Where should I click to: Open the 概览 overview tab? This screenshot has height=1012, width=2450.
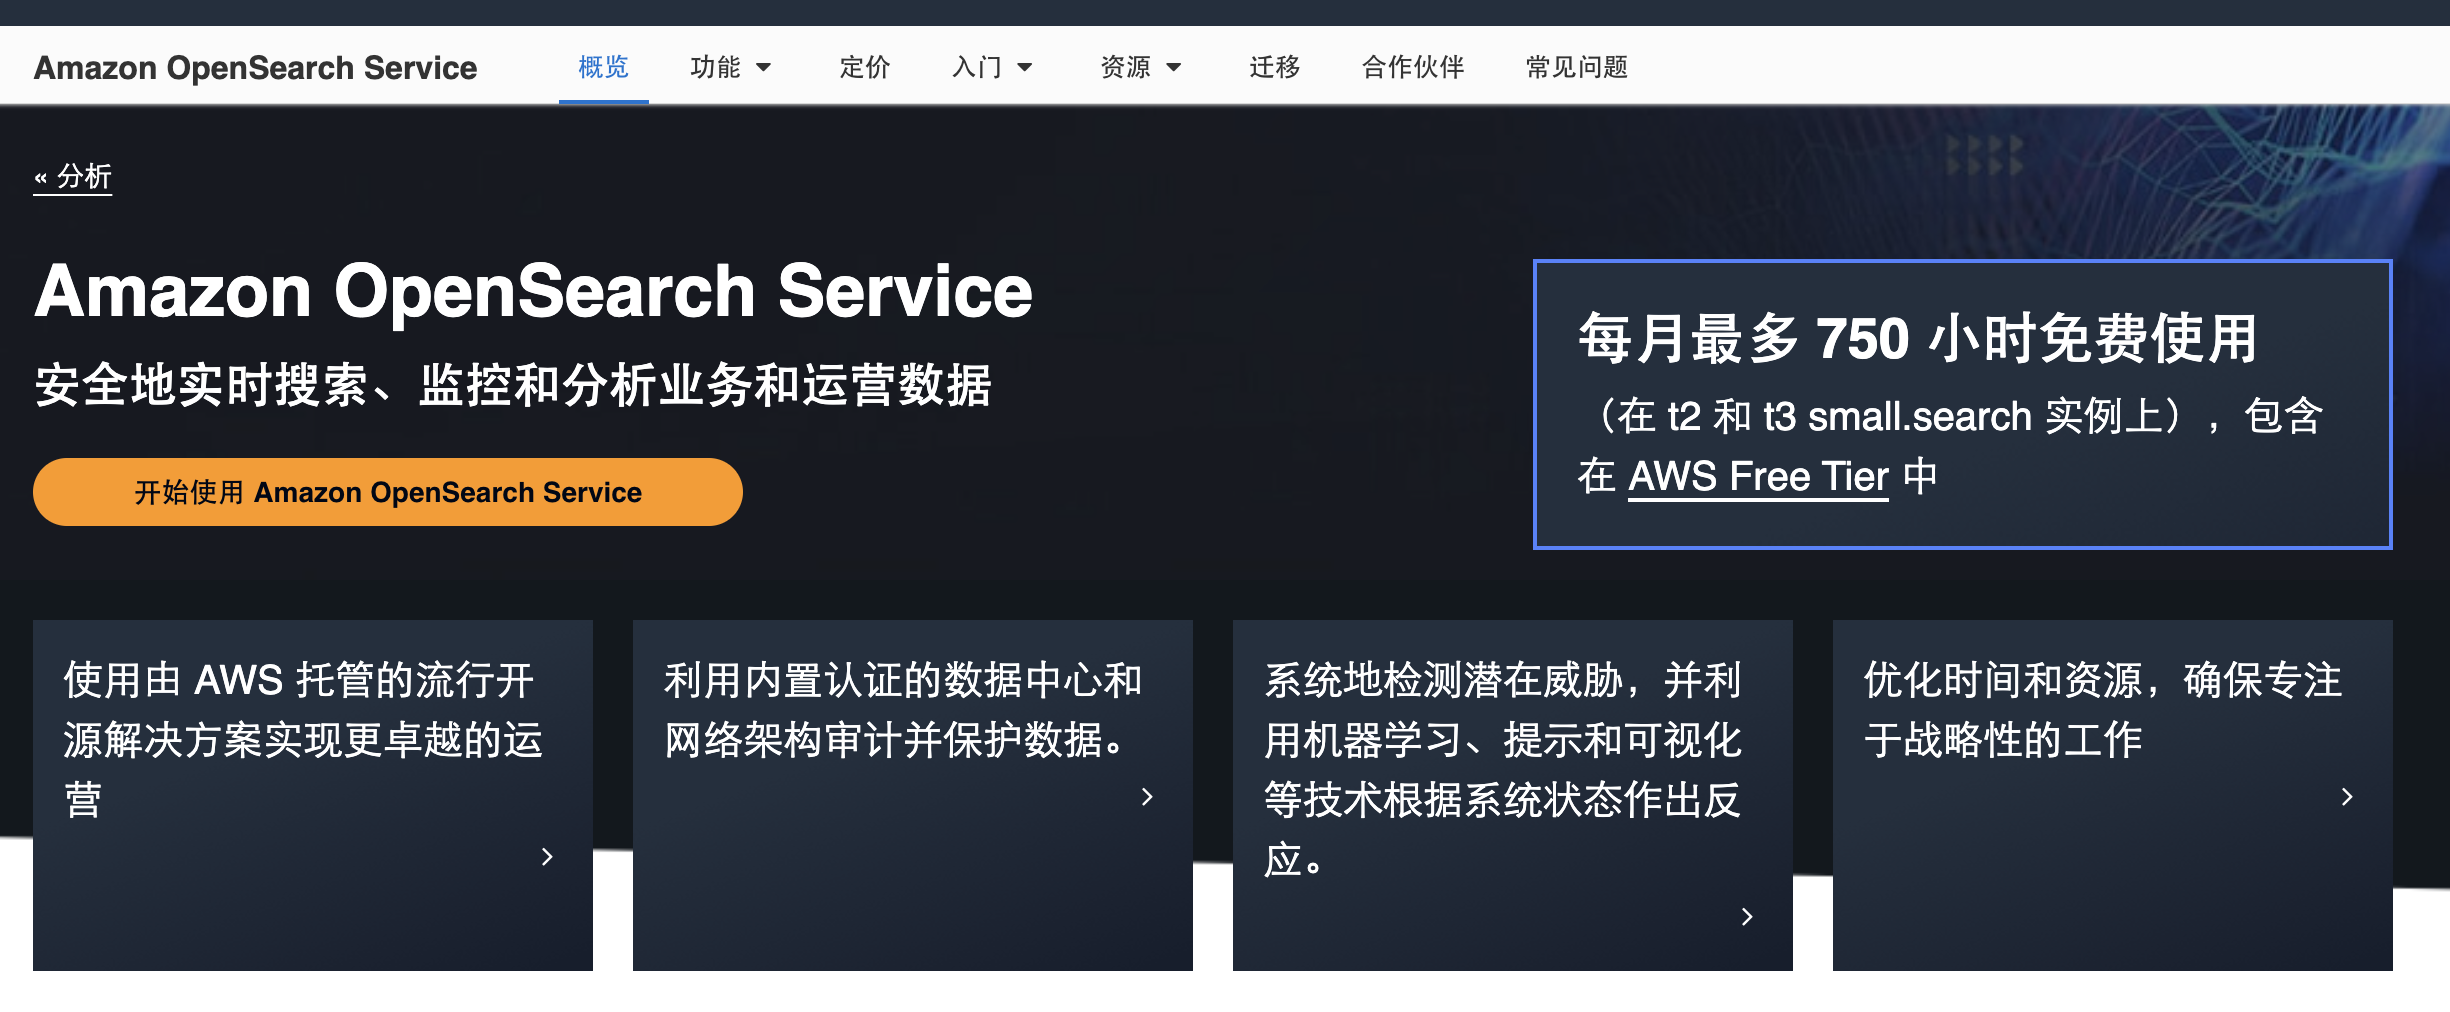coord(603,67)
